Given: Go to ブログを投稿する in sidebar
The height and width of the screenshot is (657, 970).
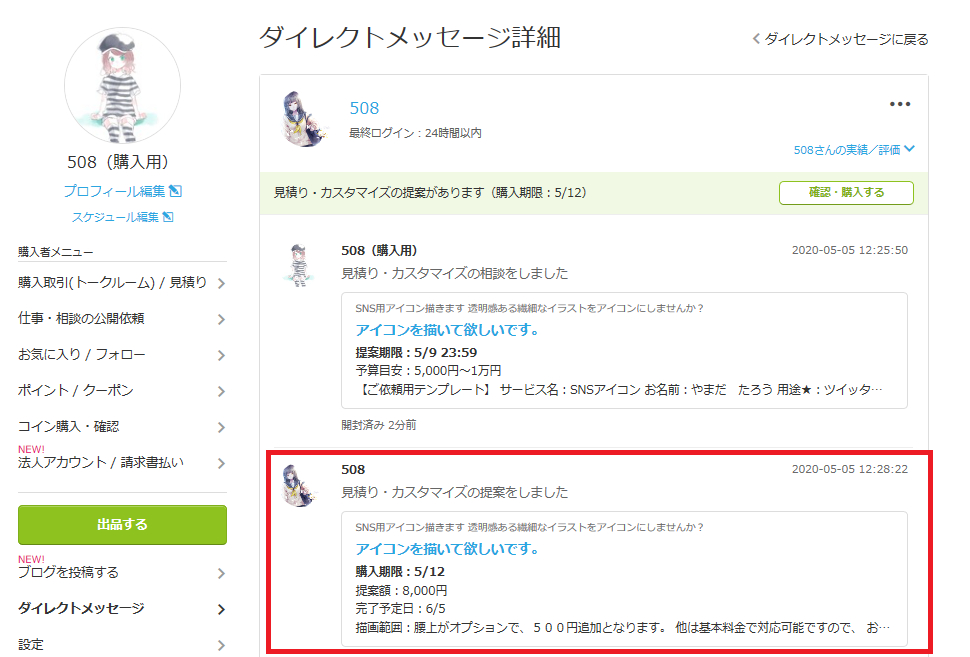Looking at the screenshot, I should tap(122, 572).
